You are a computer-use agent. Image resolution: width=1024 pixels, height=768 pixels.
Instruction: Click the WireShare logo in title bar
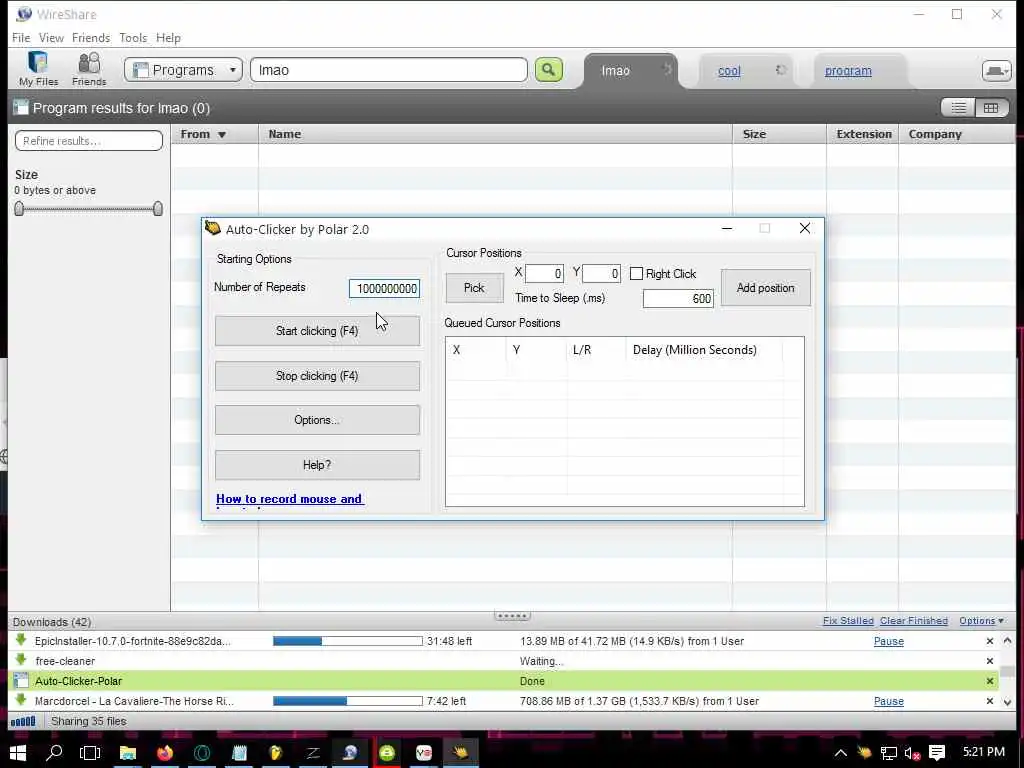[x=24, y=14]
